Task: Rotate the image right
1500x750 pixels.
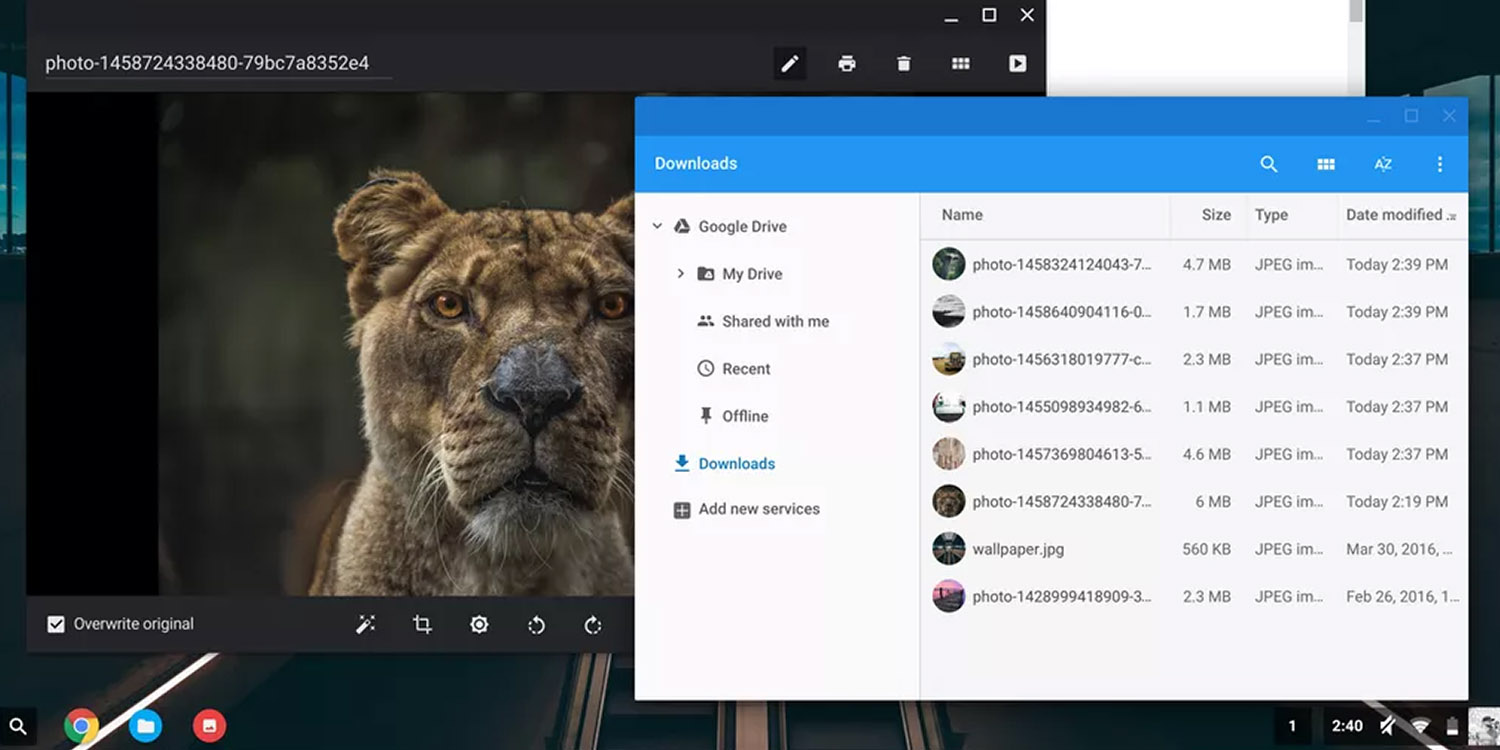Action: (x=593, y=625)
